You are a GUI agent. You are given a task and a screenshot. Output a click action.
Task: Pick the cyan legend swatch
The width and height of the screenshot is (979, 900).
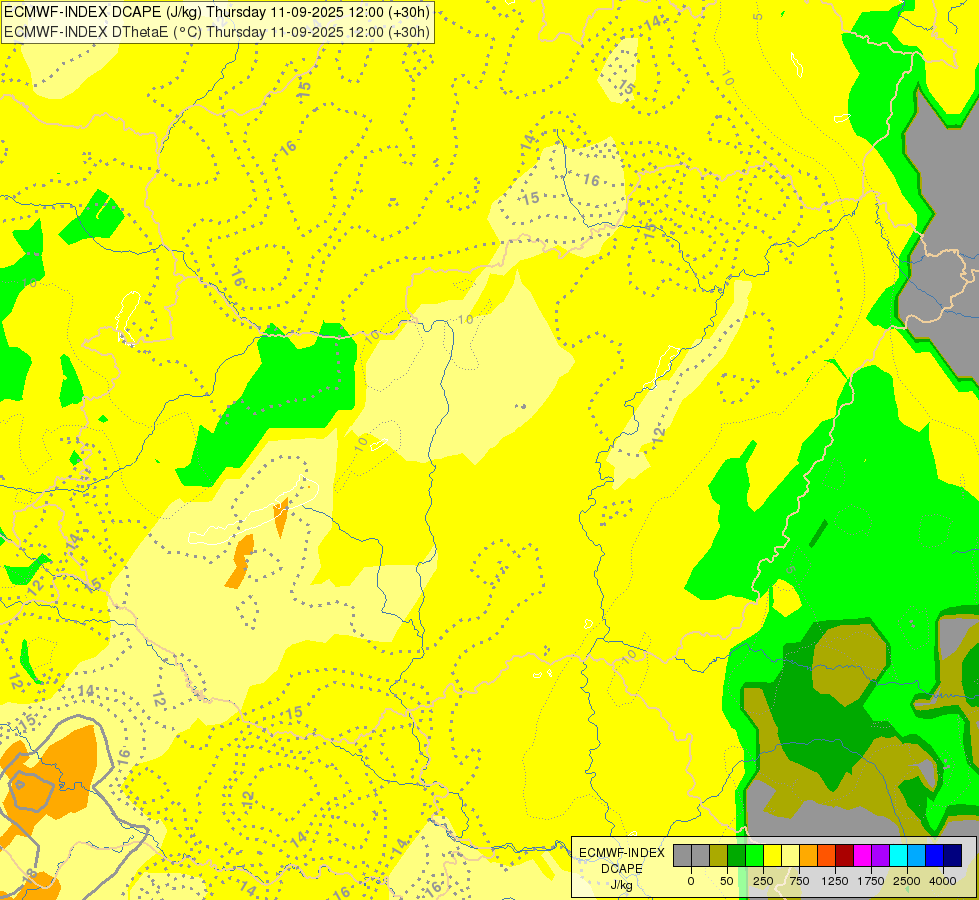pyautogui.click(x=899, y=855)
